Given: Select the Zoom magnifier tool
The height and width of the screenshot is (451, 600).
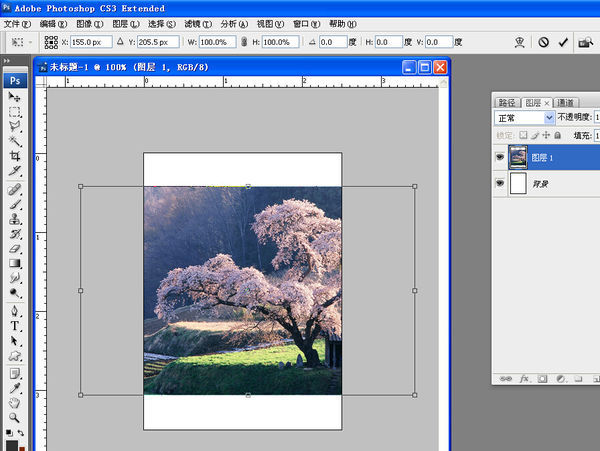Looking at the screenshot, I should click(15, 417).
